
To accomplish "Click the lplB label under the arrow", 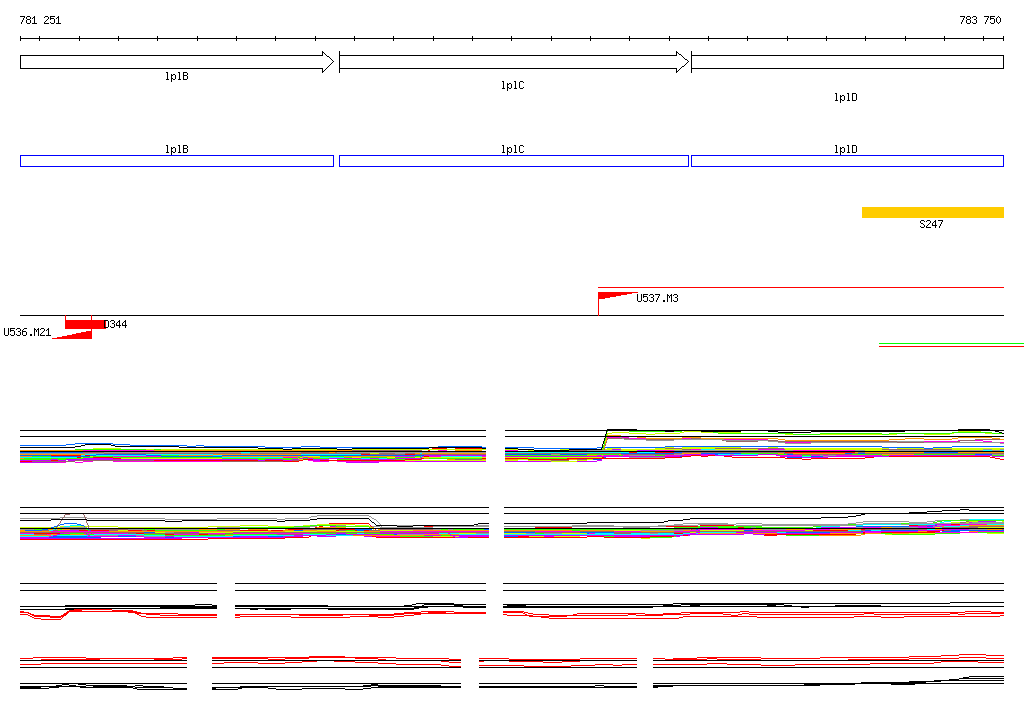I will coord(177,76).
